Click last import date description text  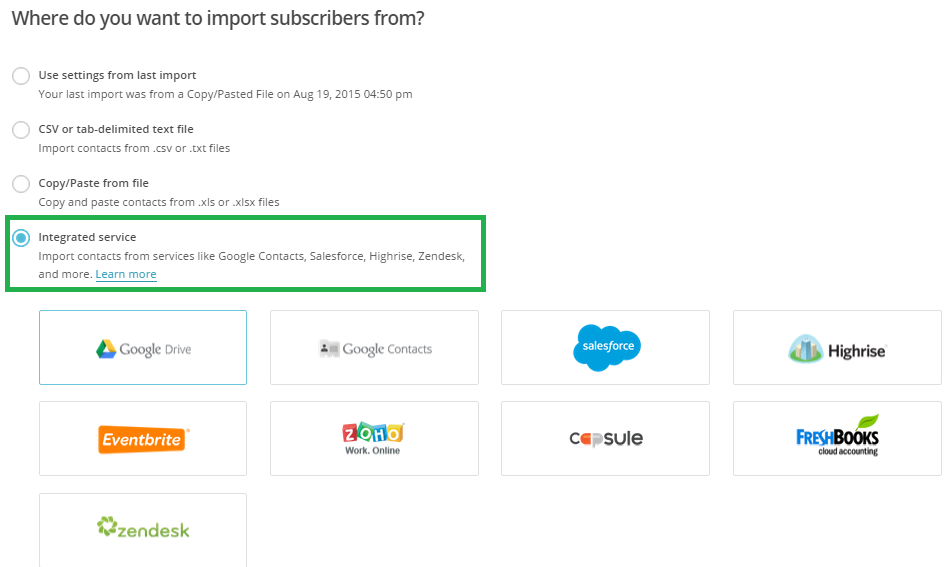point(225,94)
